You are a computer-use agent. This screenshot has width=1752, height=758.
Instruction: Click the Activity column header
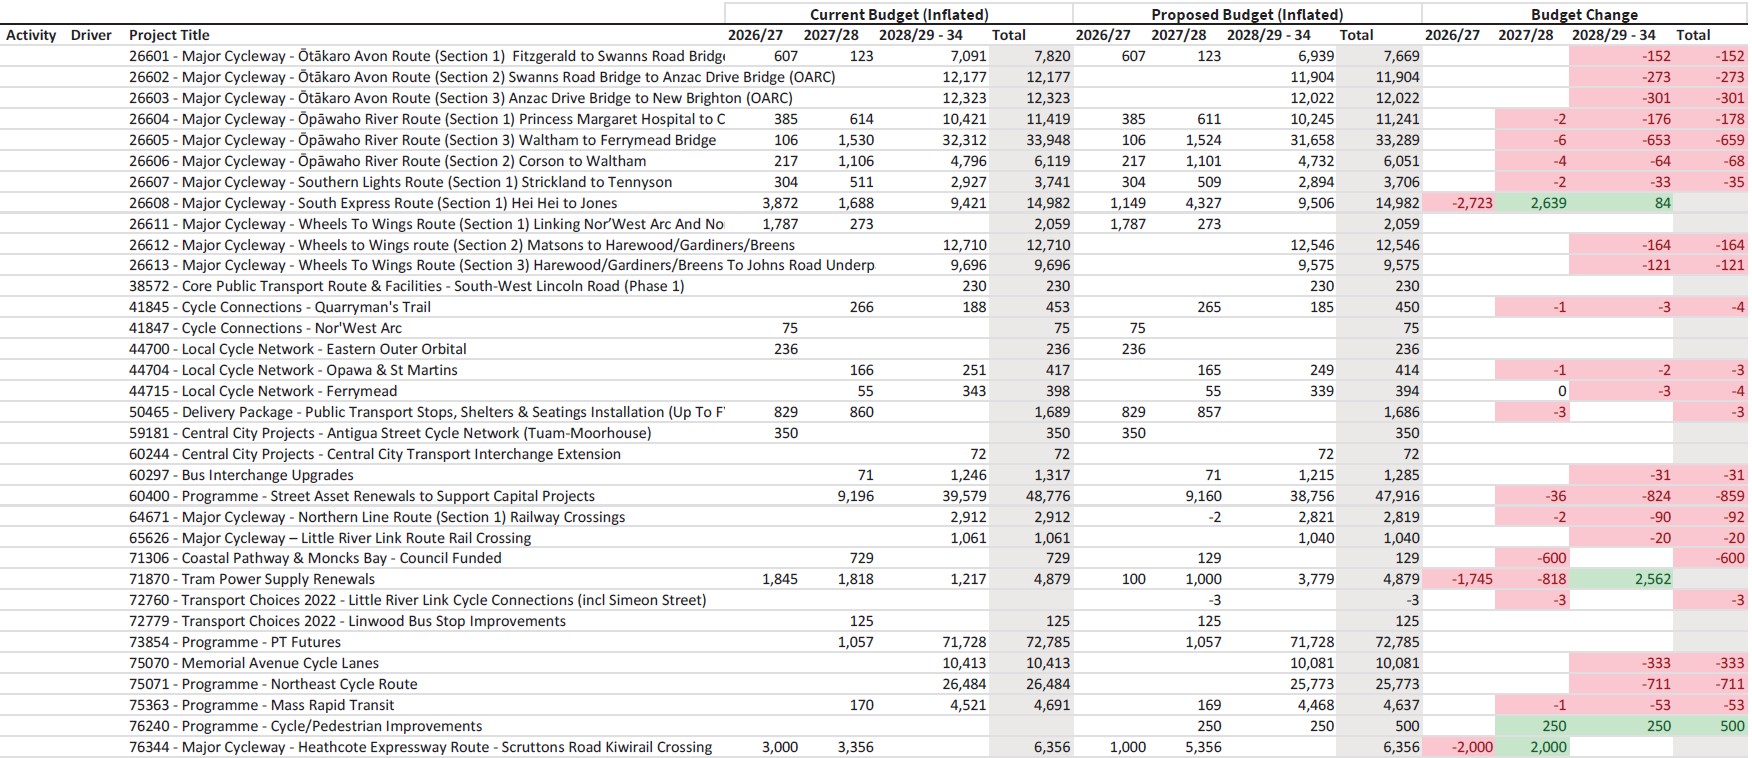pos(31,35)
